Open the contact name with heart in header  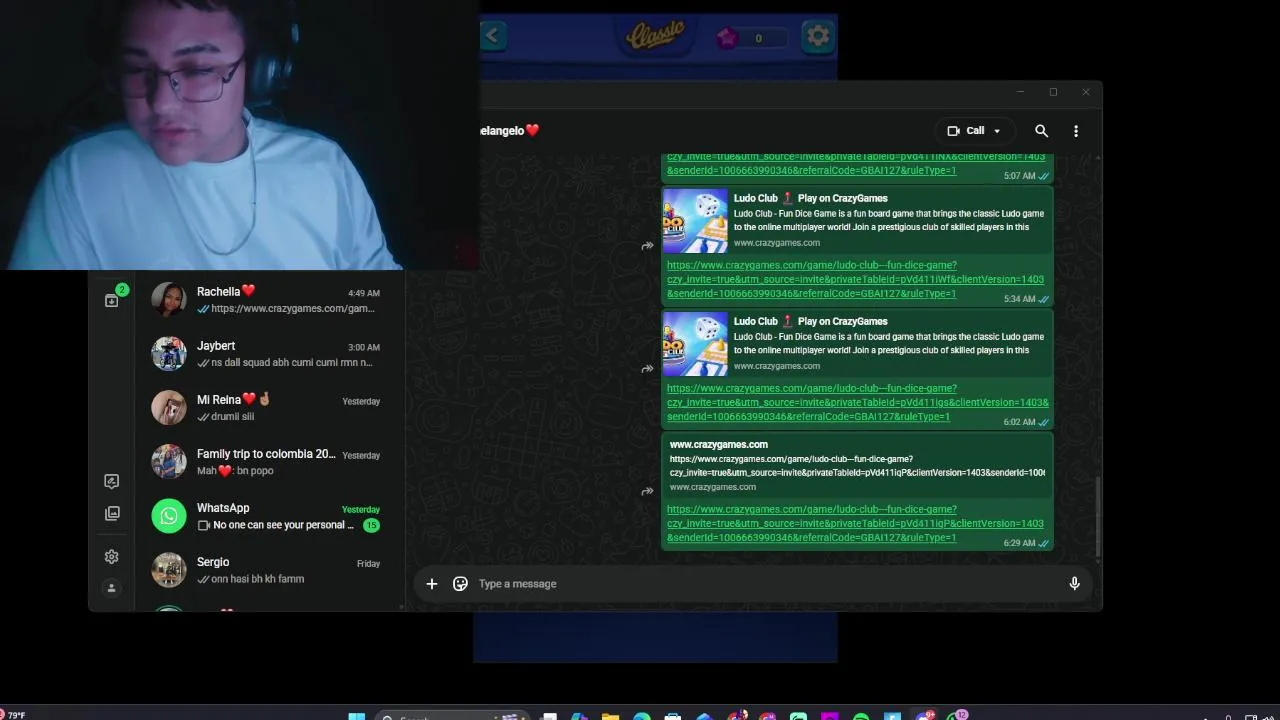click(x=509, y=130)
